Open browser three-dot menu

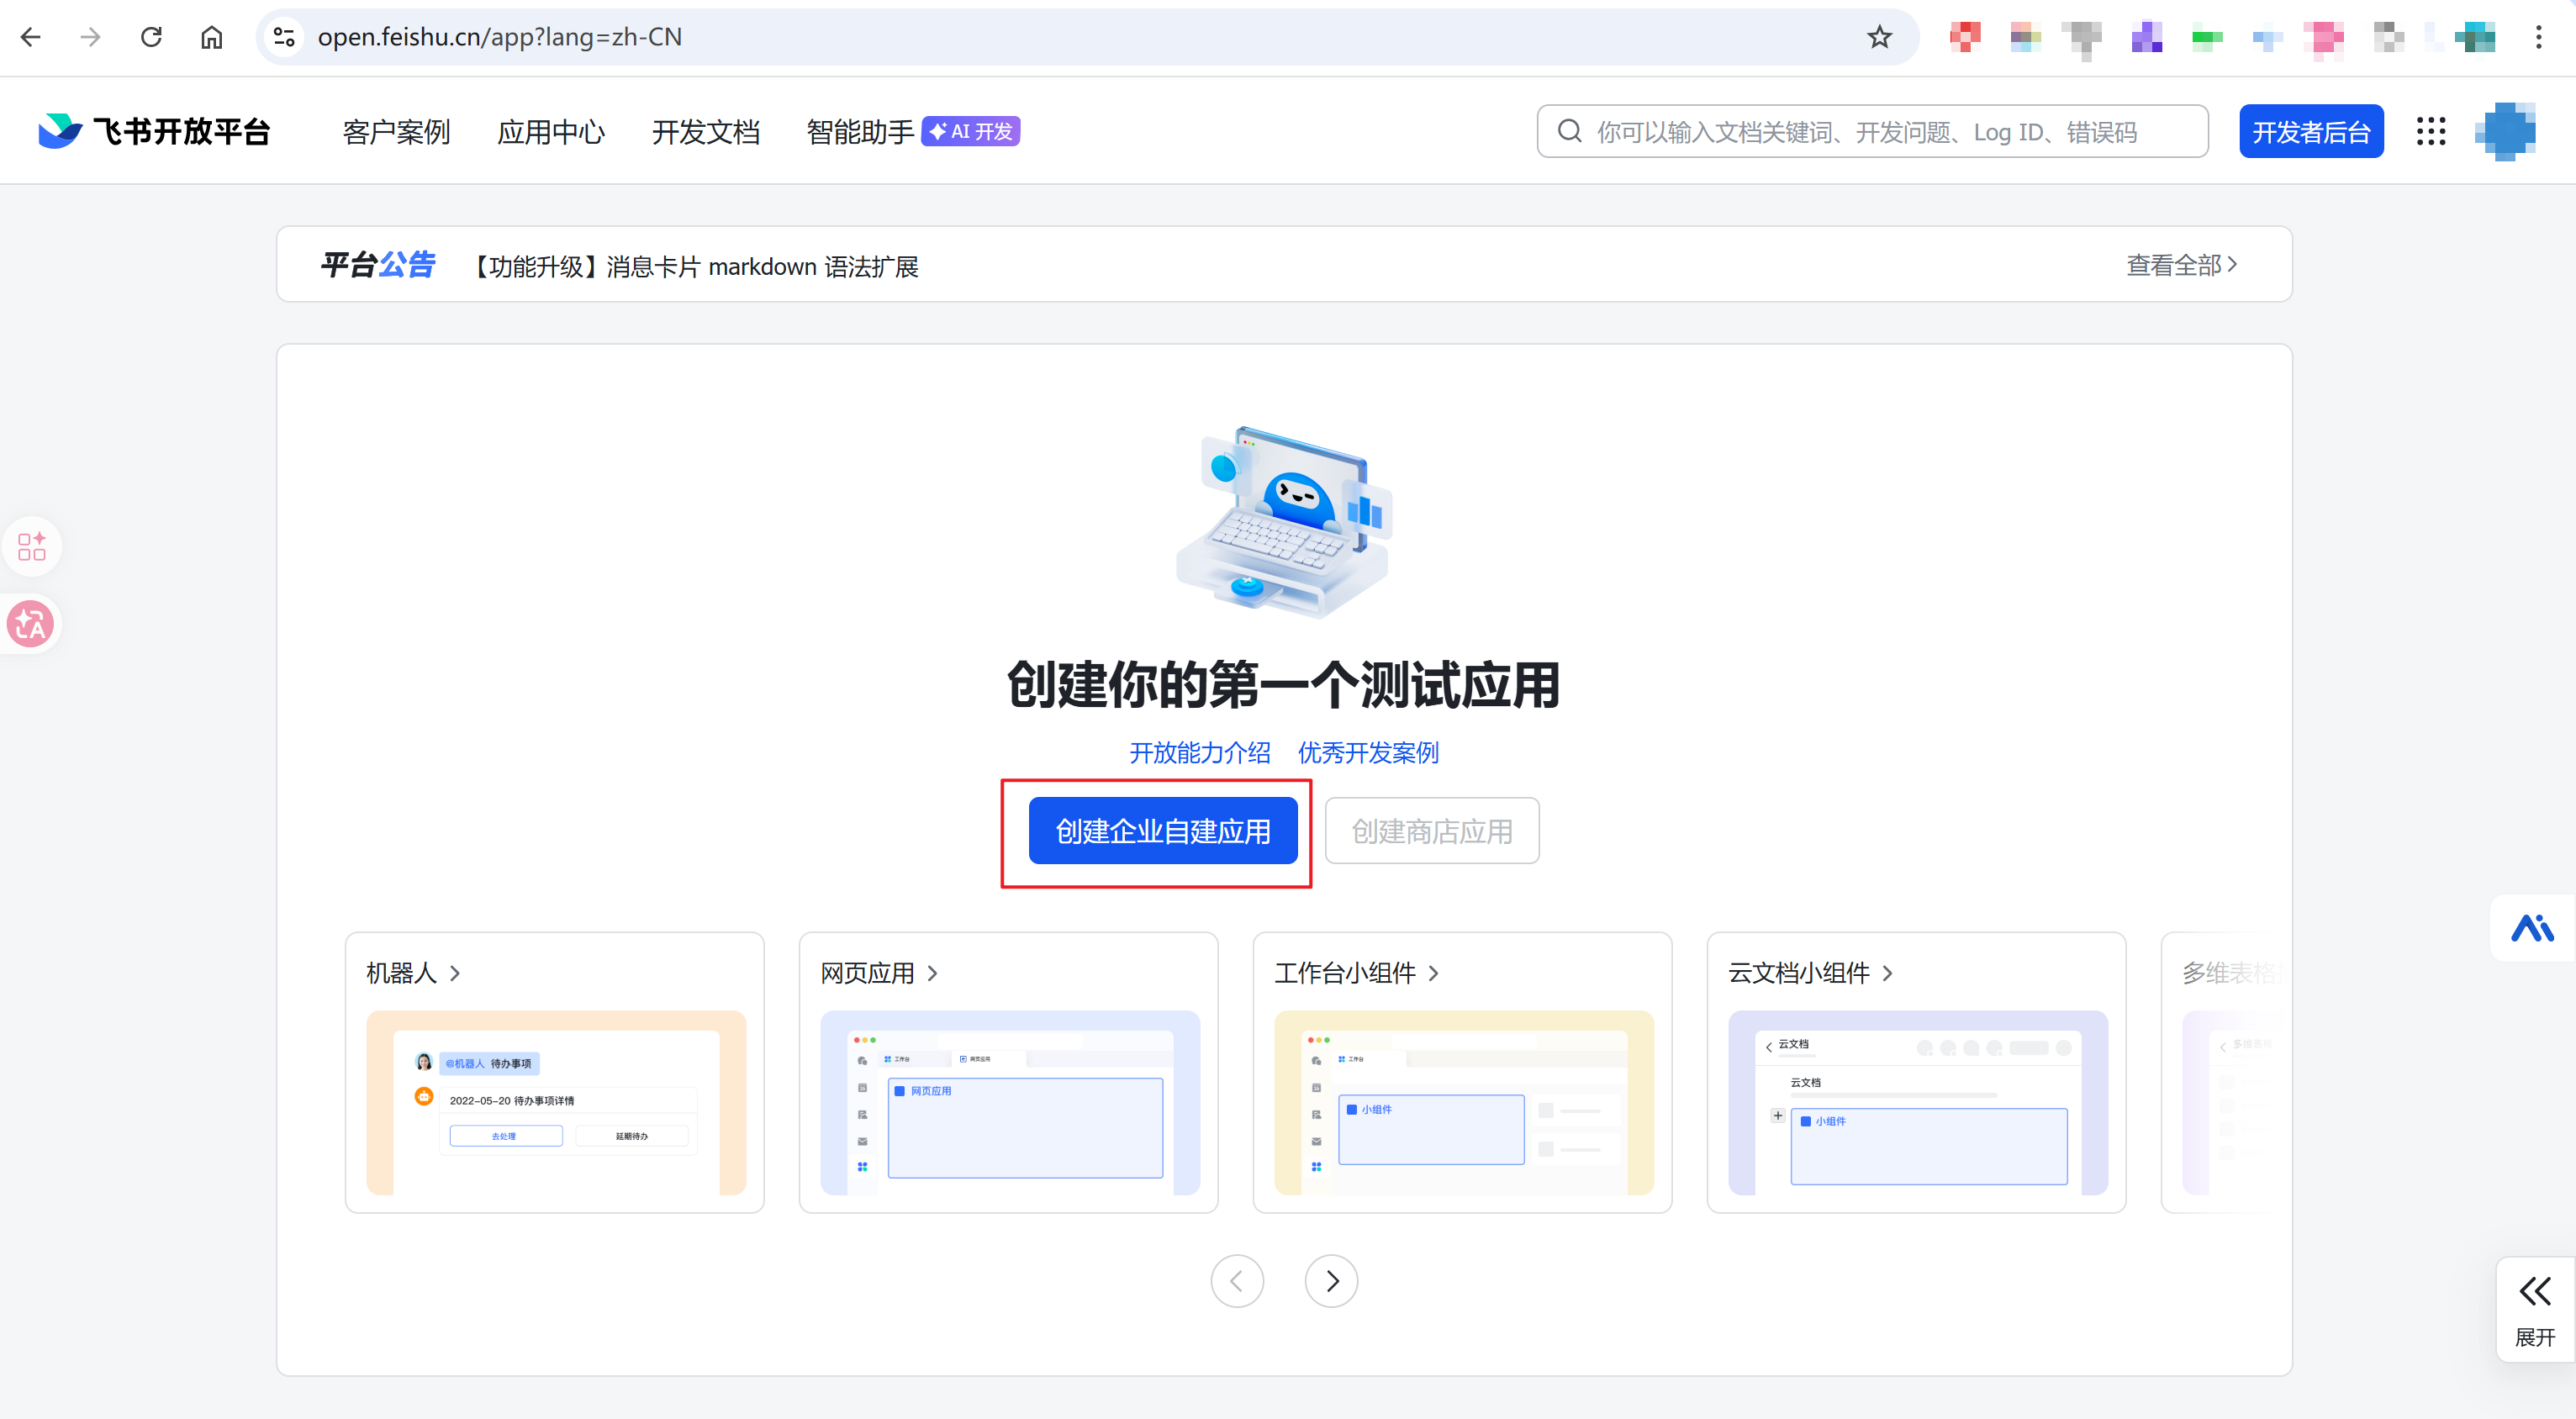[x=2538, y=37]
